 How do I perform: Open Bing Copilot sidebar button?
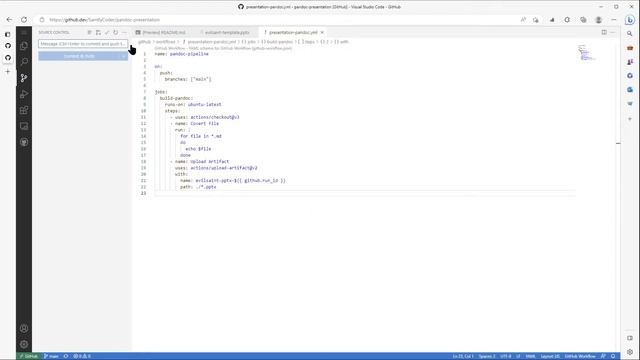630,20
